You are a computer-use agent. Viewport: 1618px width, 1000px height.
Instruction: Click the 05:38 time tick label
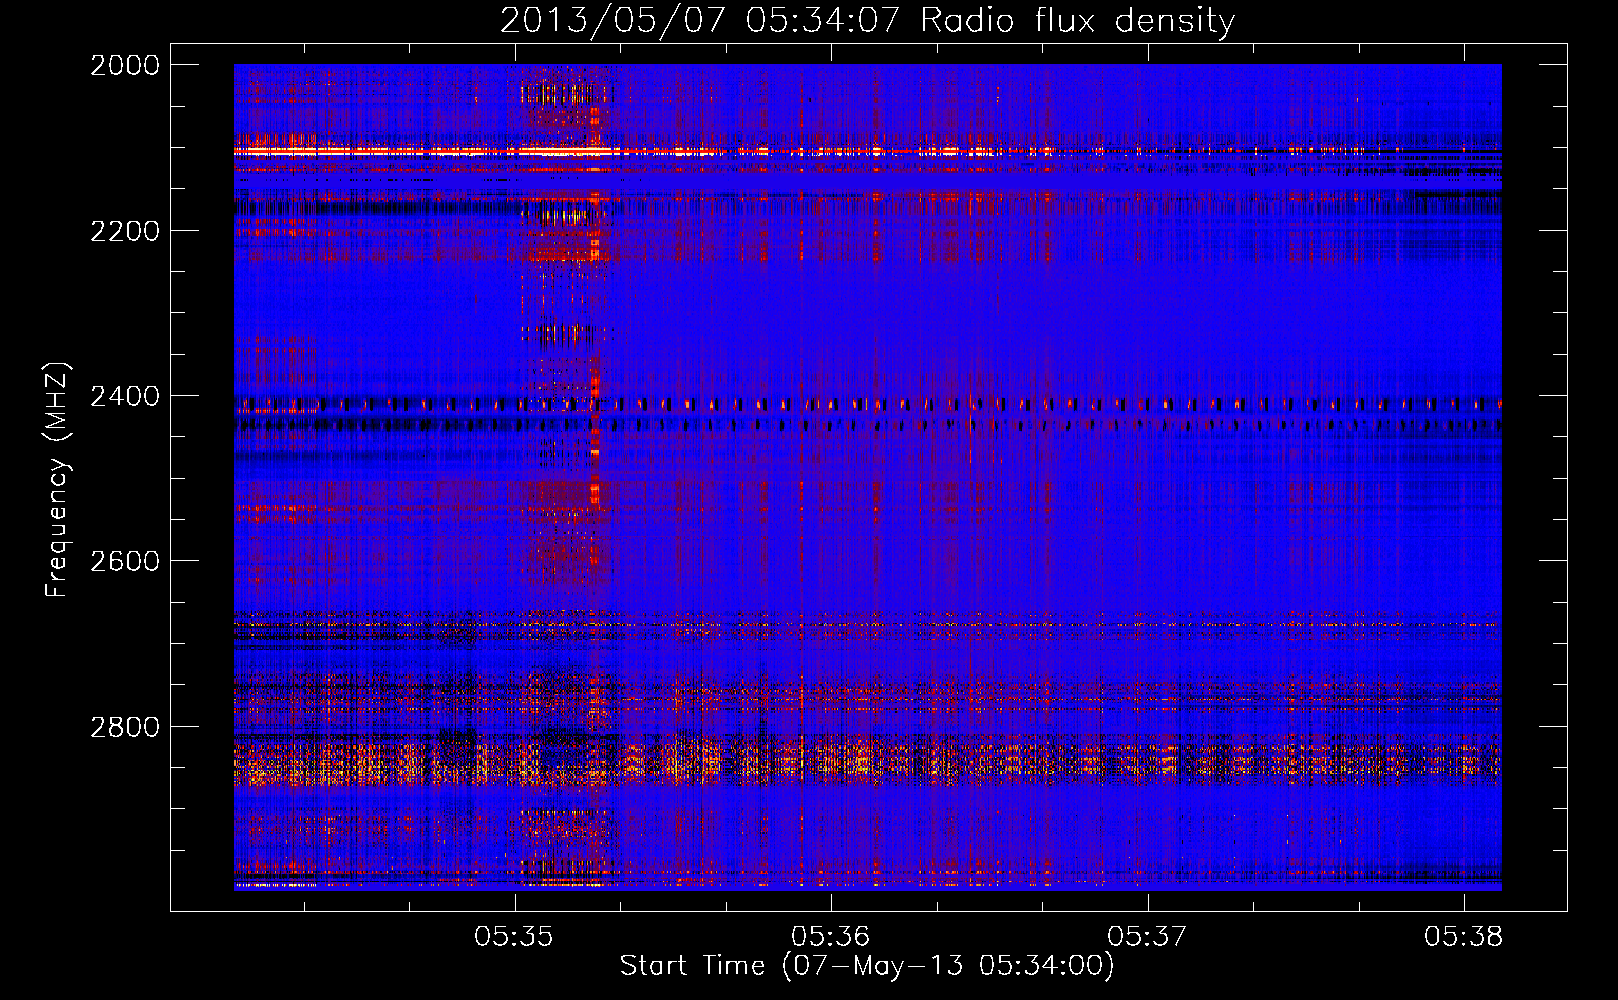1464,936
